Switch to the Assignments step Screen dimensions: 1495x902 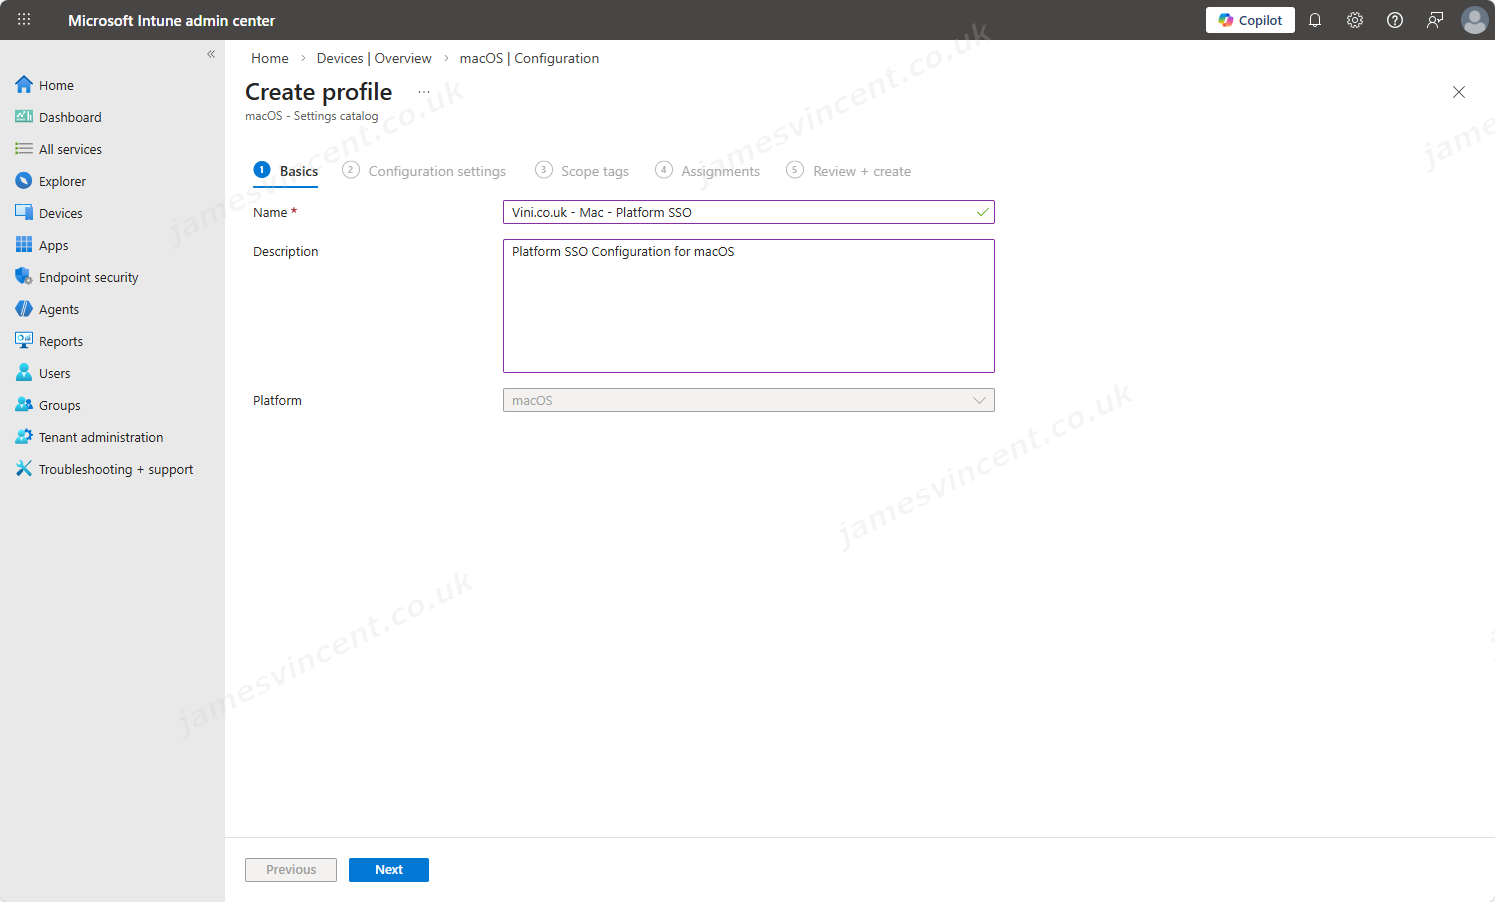(x=719, y=171)
